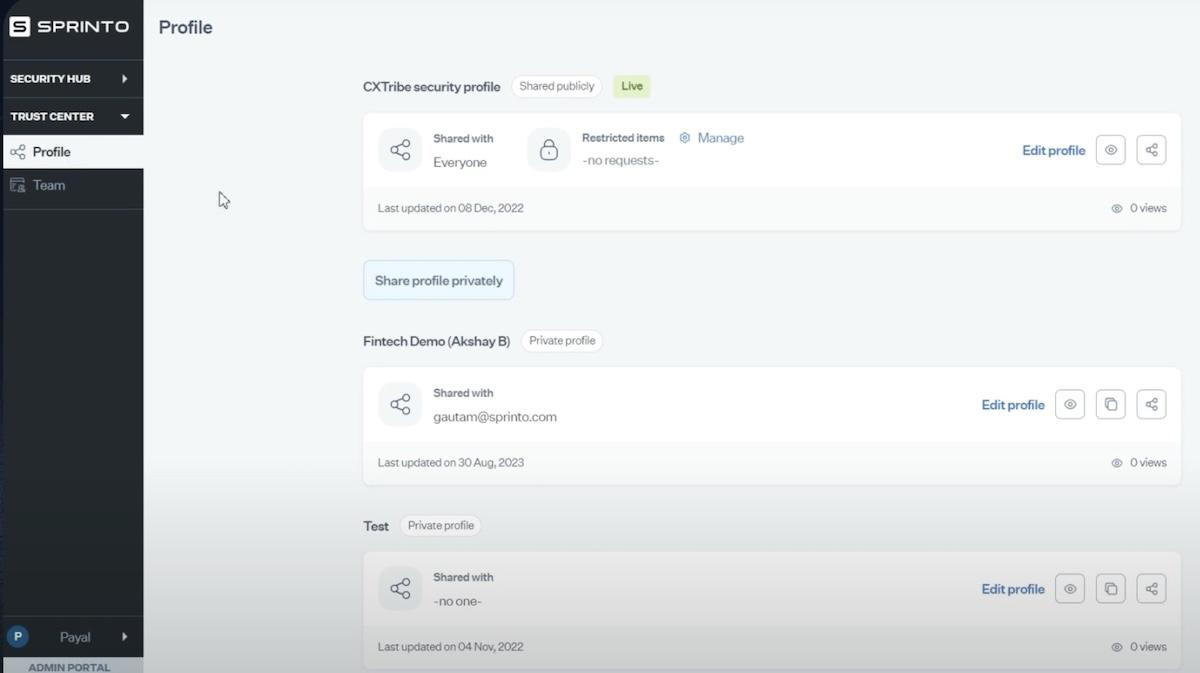1200x673 pixels.
Task: Click the views eye icon on Test card
Action: (1117, 647)
